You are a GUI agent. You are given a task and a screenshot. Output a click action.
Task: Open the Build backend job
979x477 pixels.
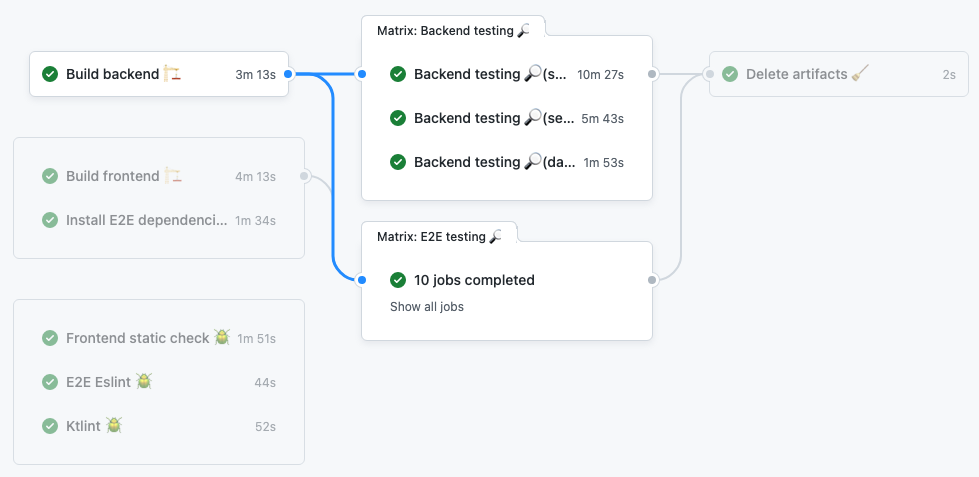tap(112, 74)
